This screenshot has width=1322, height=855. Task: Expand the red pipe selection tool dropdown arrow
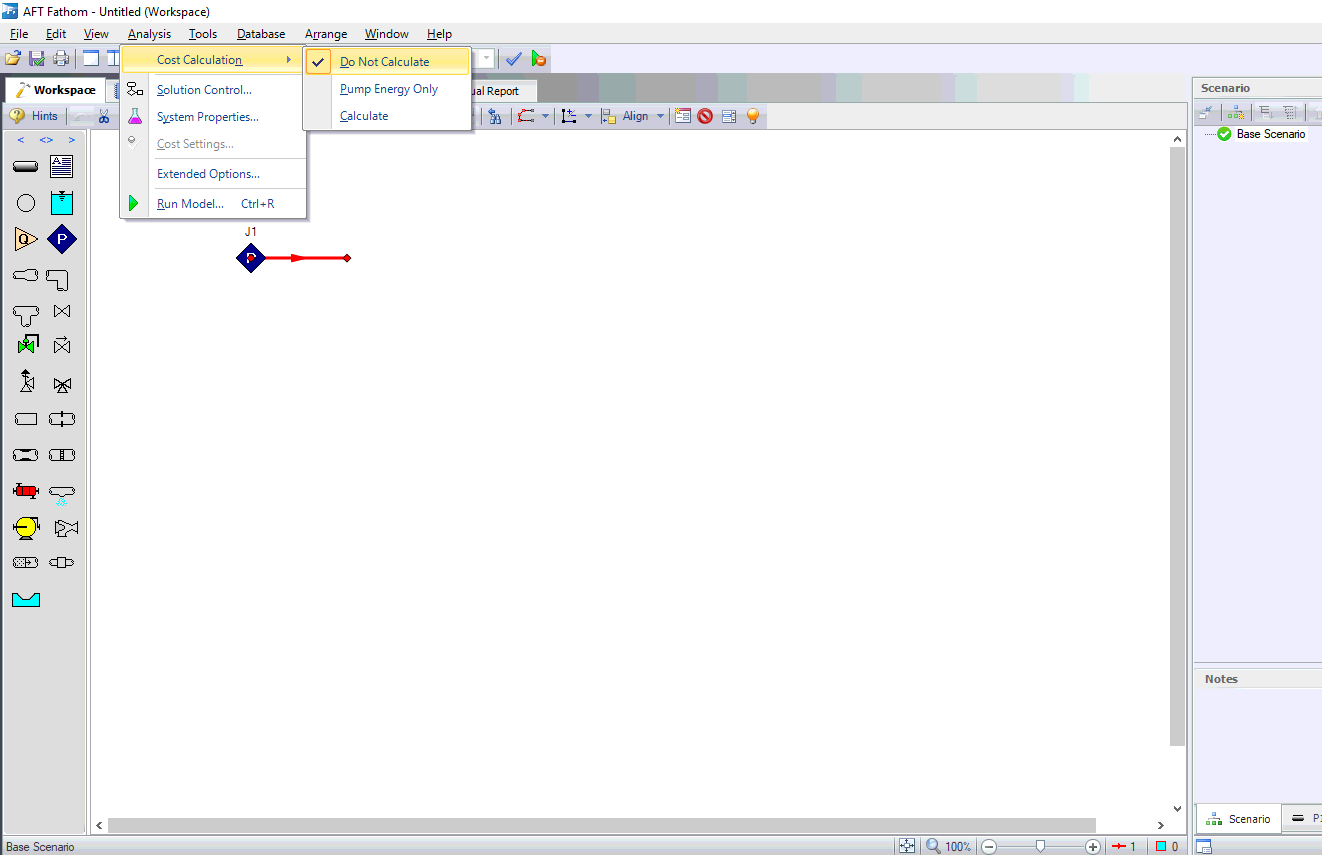tap(545, 116)
